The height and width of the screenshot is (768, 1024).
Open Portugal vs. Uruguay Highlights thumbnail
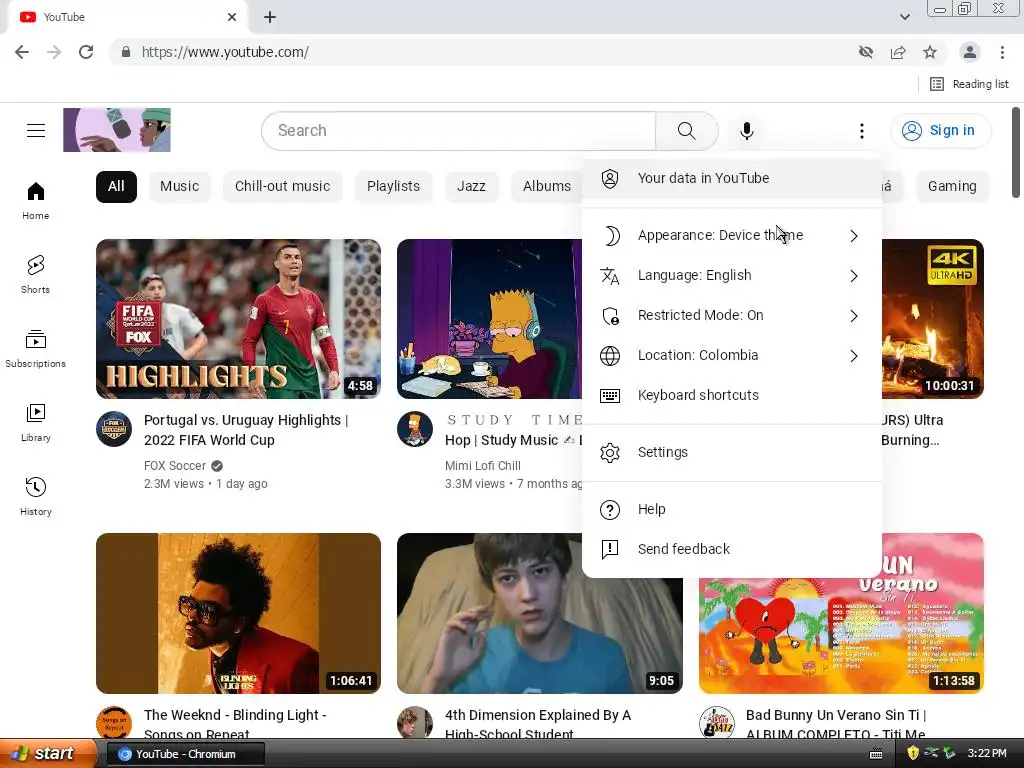click(238, 319)
